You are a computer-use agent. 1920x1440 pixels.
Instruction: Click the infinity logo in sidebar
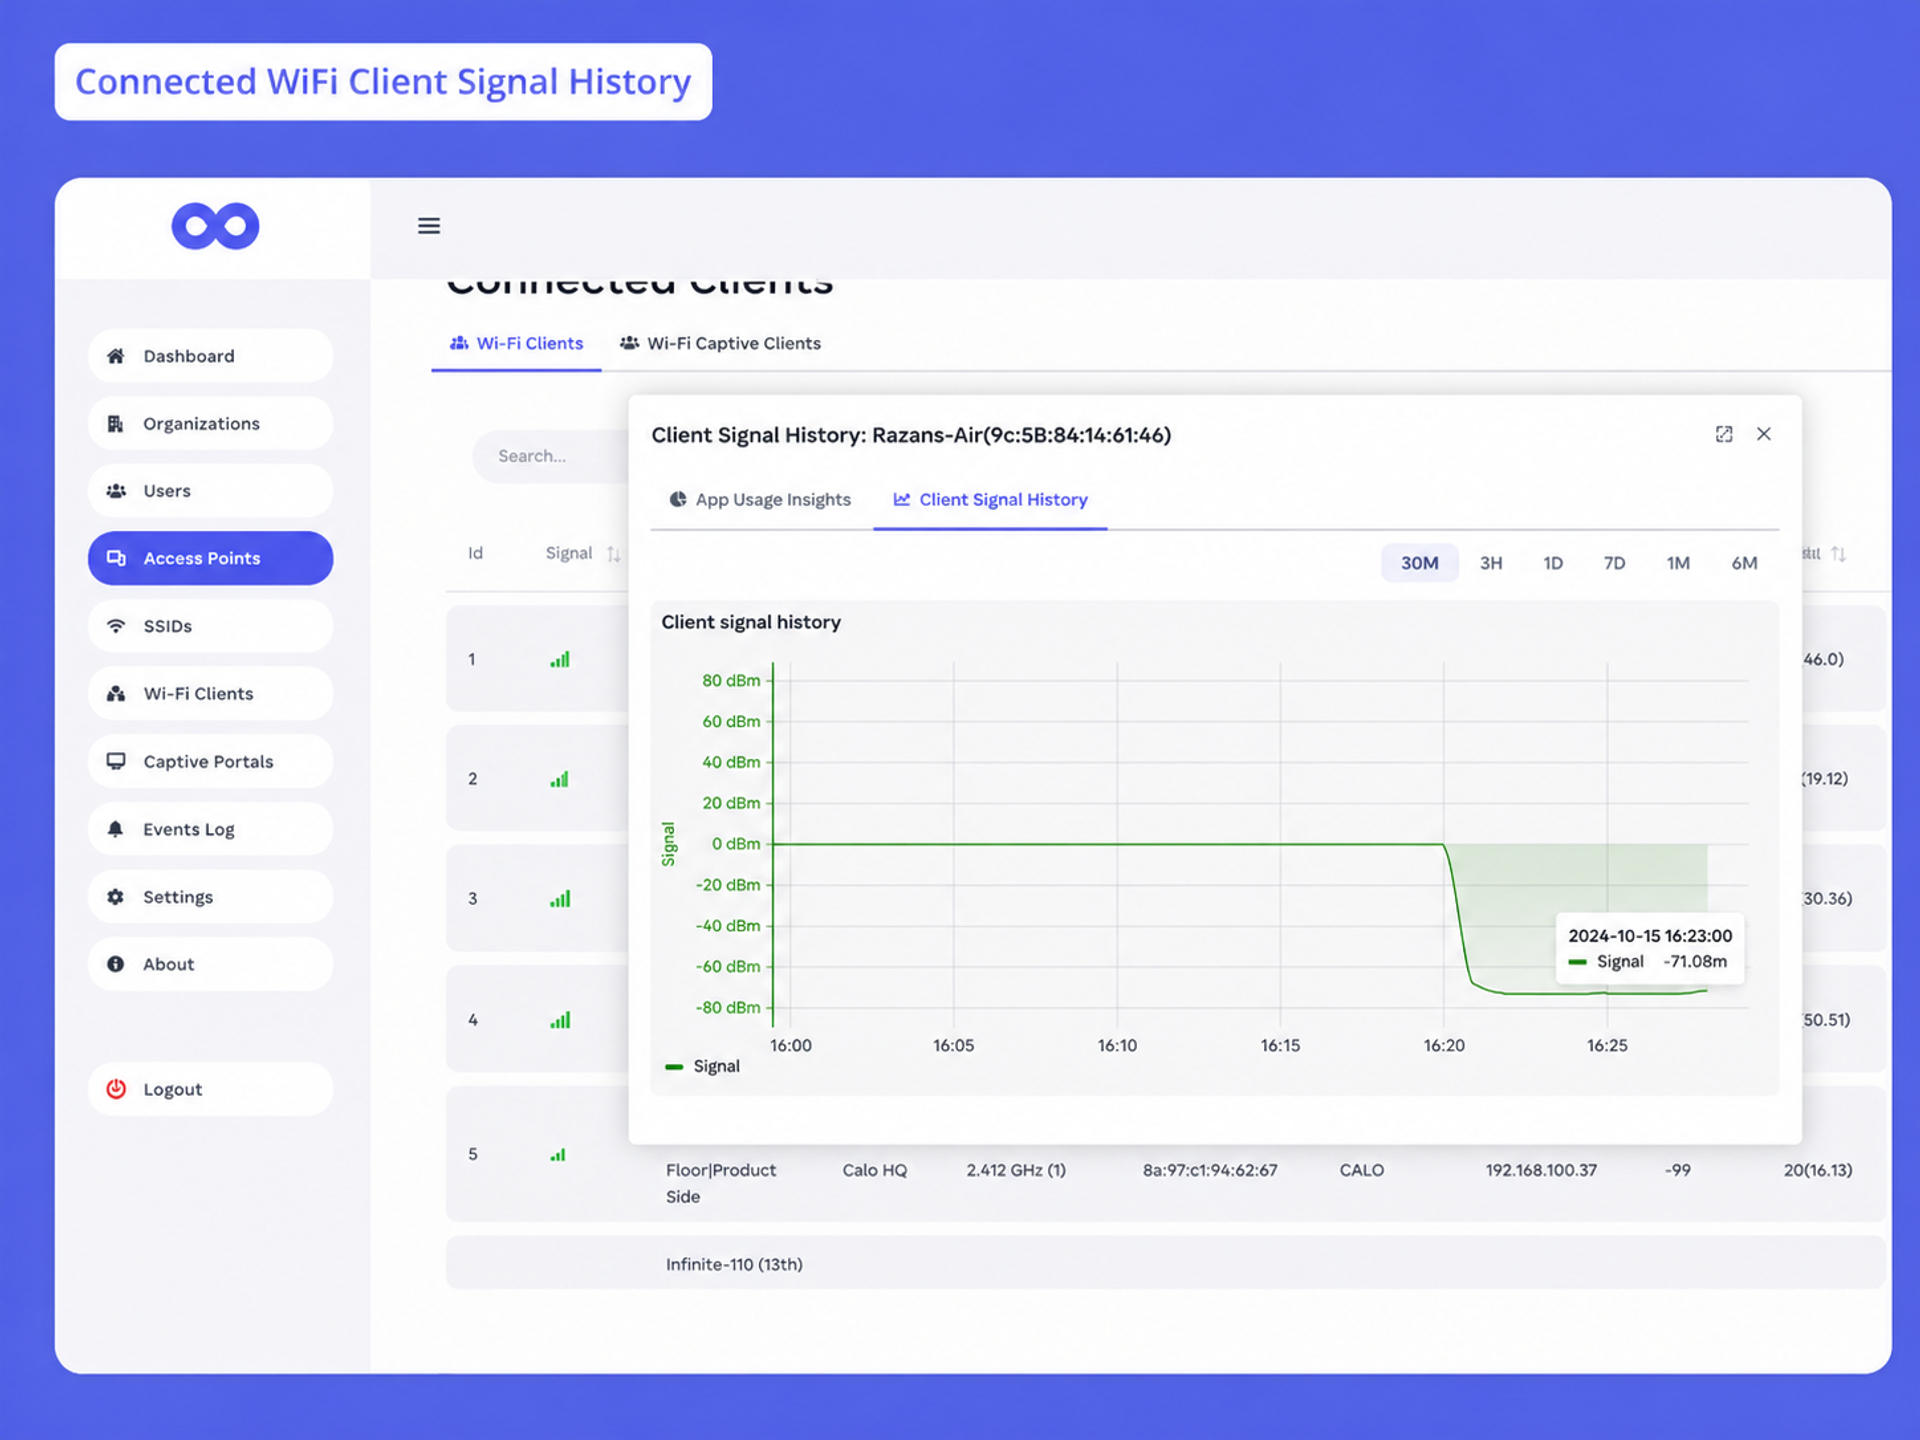215,226
